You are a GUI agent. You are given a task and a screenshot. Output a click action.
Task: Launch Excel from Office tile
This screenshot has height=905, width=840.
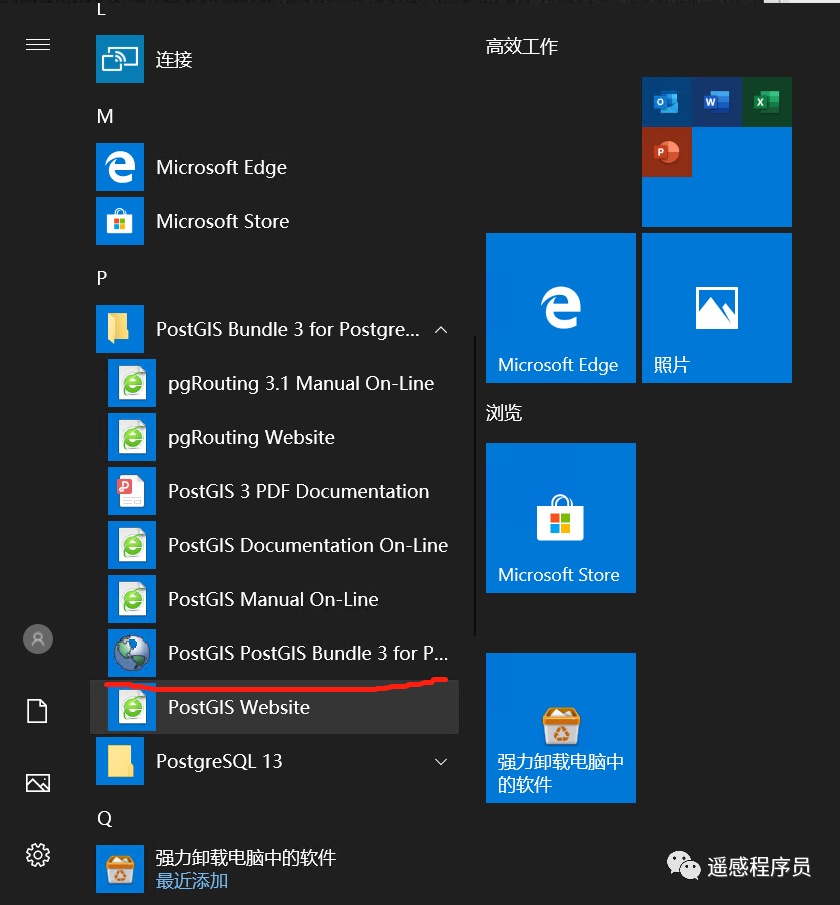[x=767, y=102]
